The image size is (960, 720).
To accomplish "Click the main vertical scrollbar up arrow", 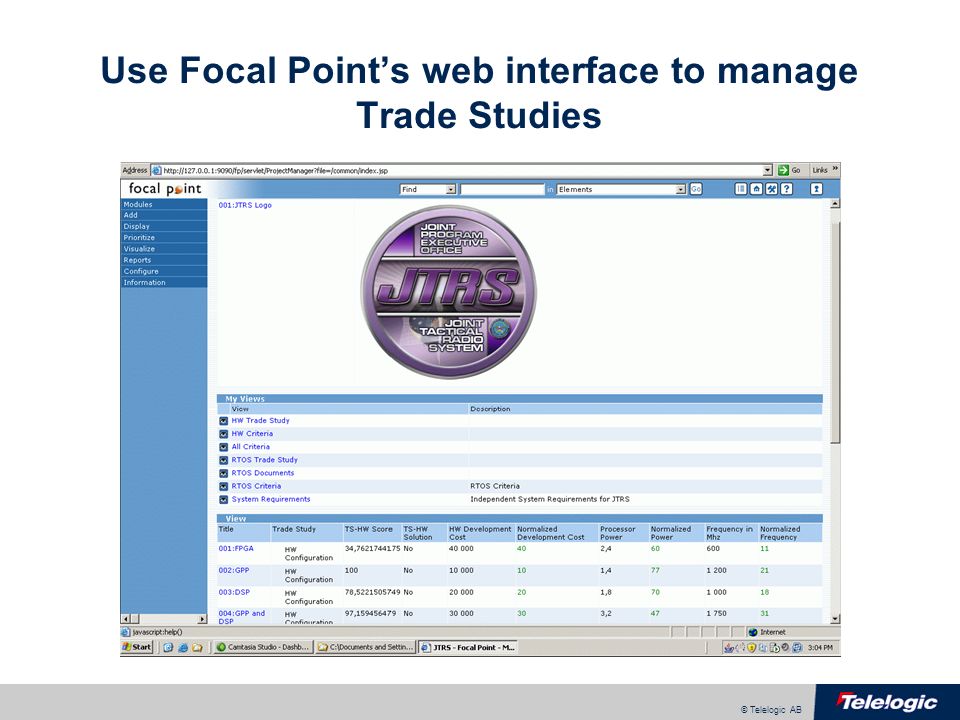I will click(835, 204).
